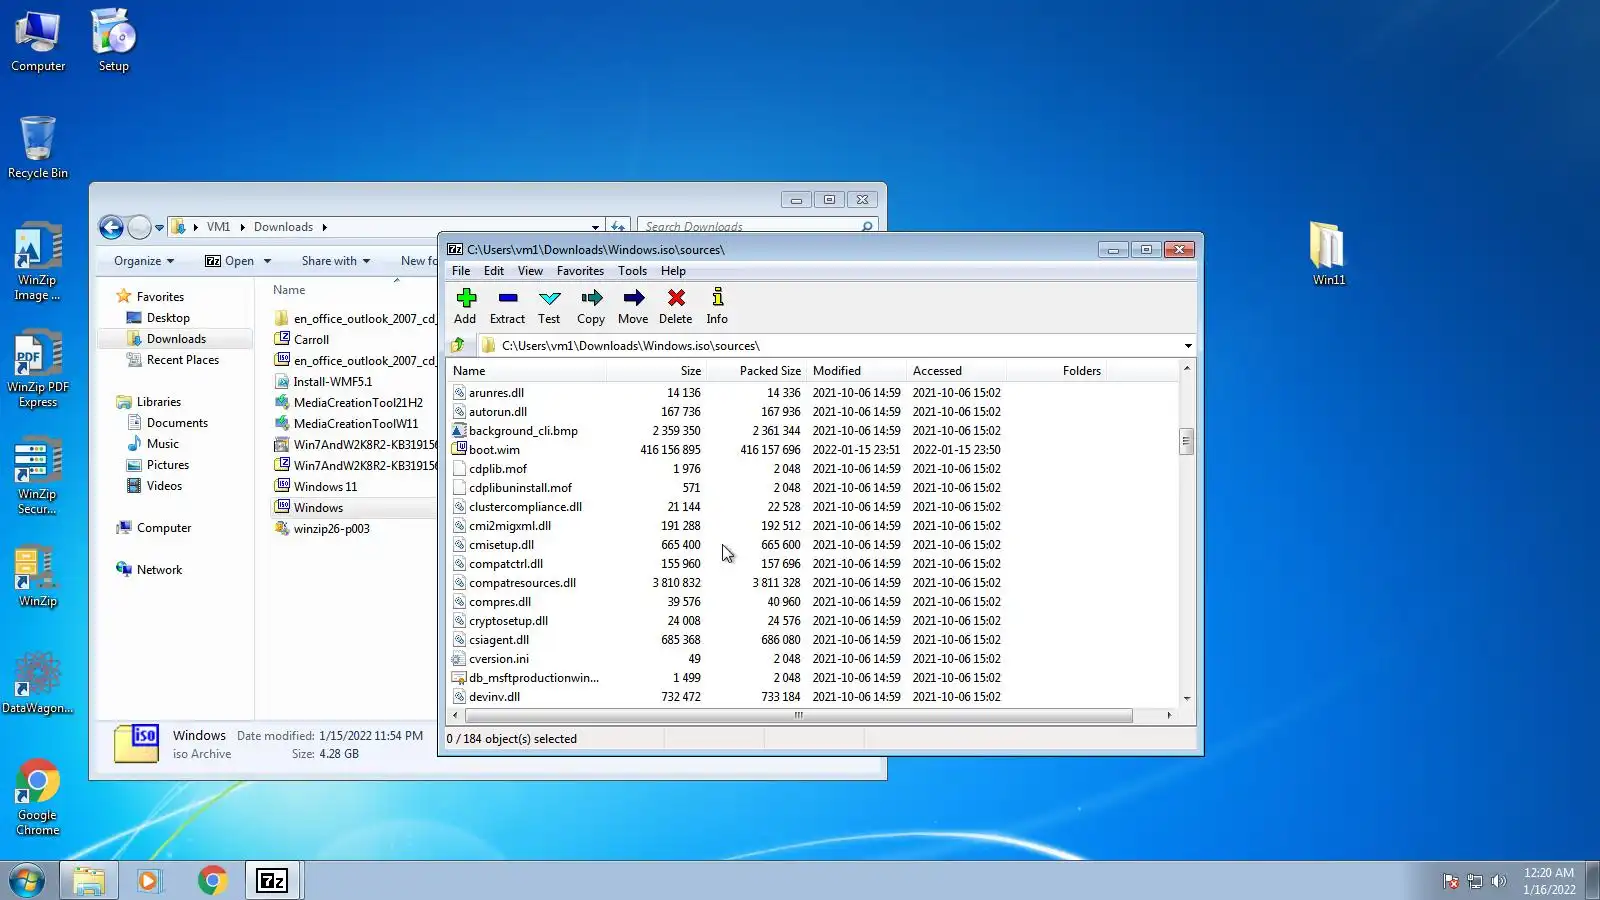Open the Help menu in 7-Zip

(x=673, y=271)
